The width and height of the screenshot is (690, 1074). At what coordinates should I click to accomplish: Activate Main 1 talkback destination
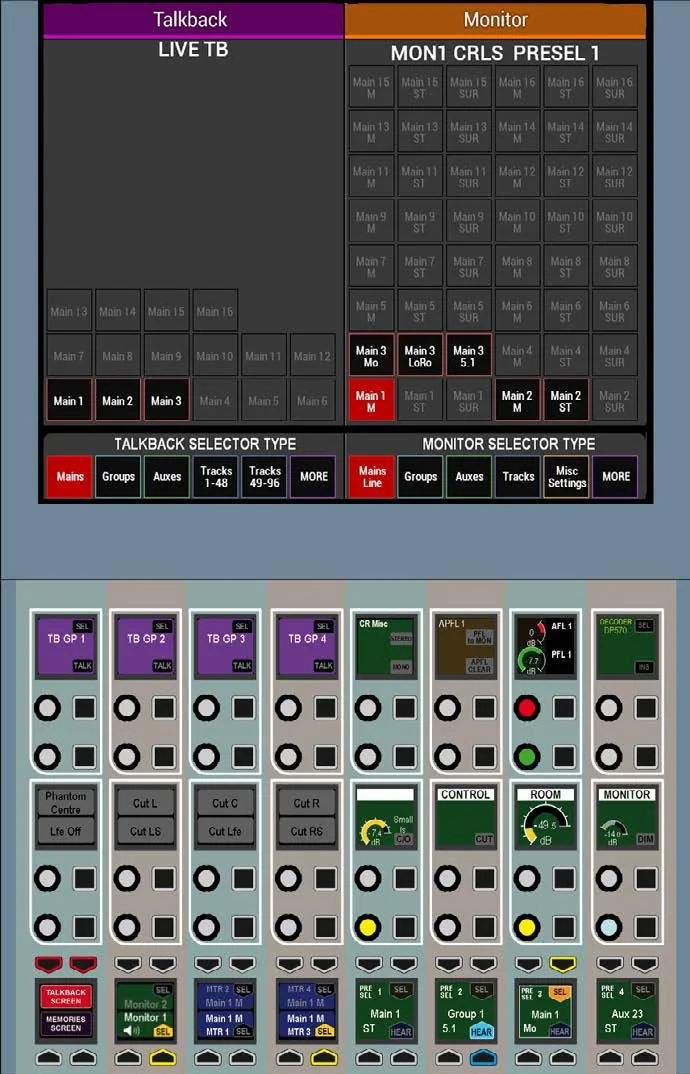click(69, 401)
